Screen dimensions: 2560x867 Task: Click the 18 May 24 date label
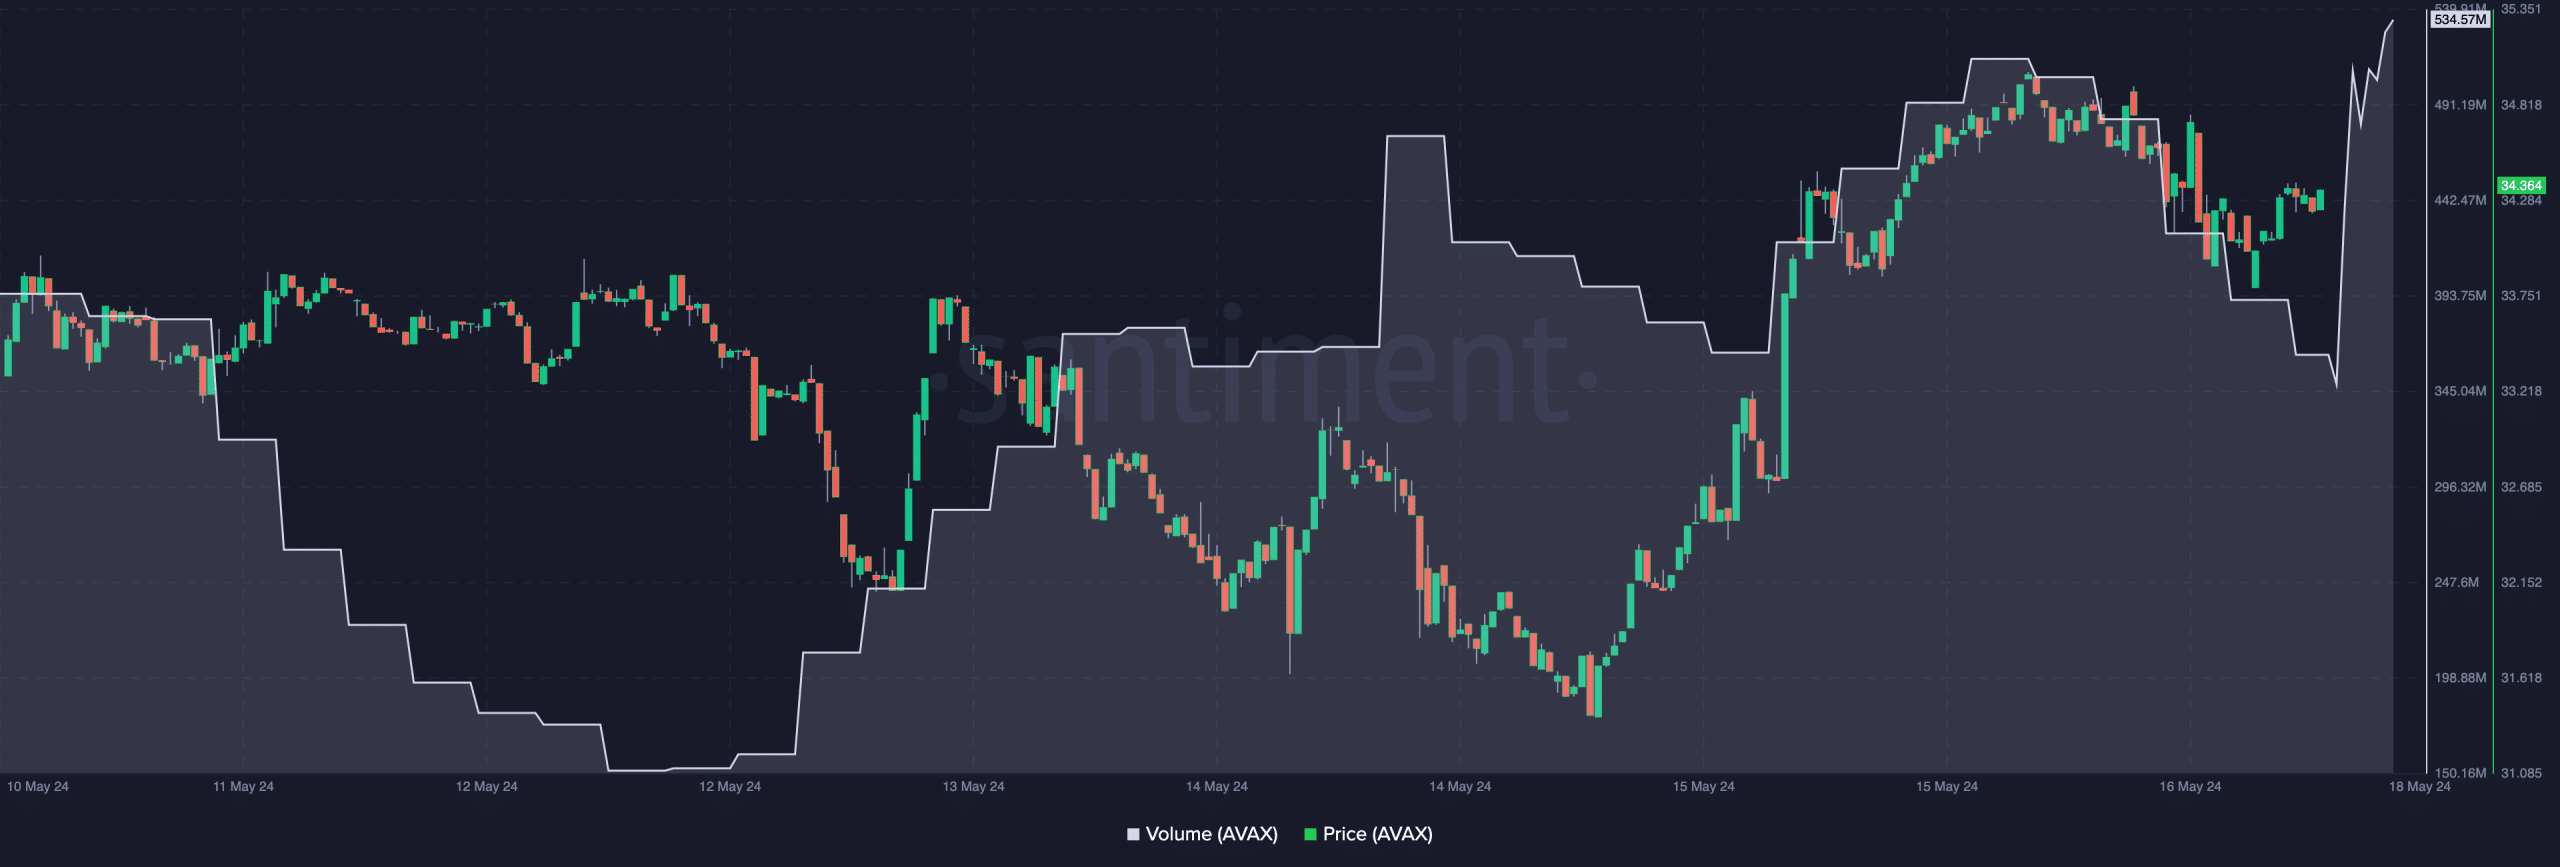[x=2420, y=786]
